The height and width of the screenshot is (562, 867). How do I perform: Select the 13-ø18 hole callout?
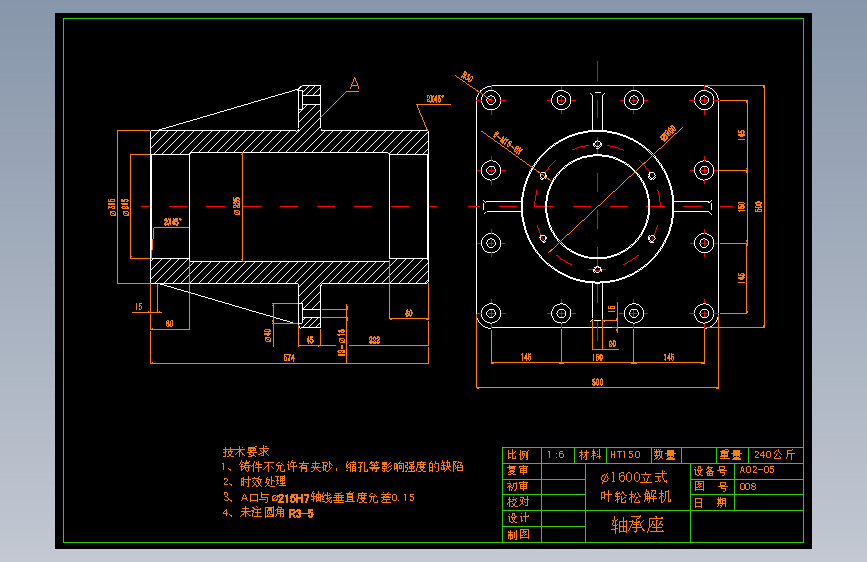pos(341,342)
